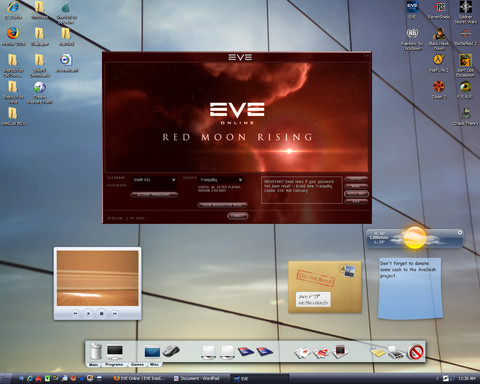Screen dimensions: 480x384
Task: Expand the username dropdown in EVE login
Action: coord(173,180)
